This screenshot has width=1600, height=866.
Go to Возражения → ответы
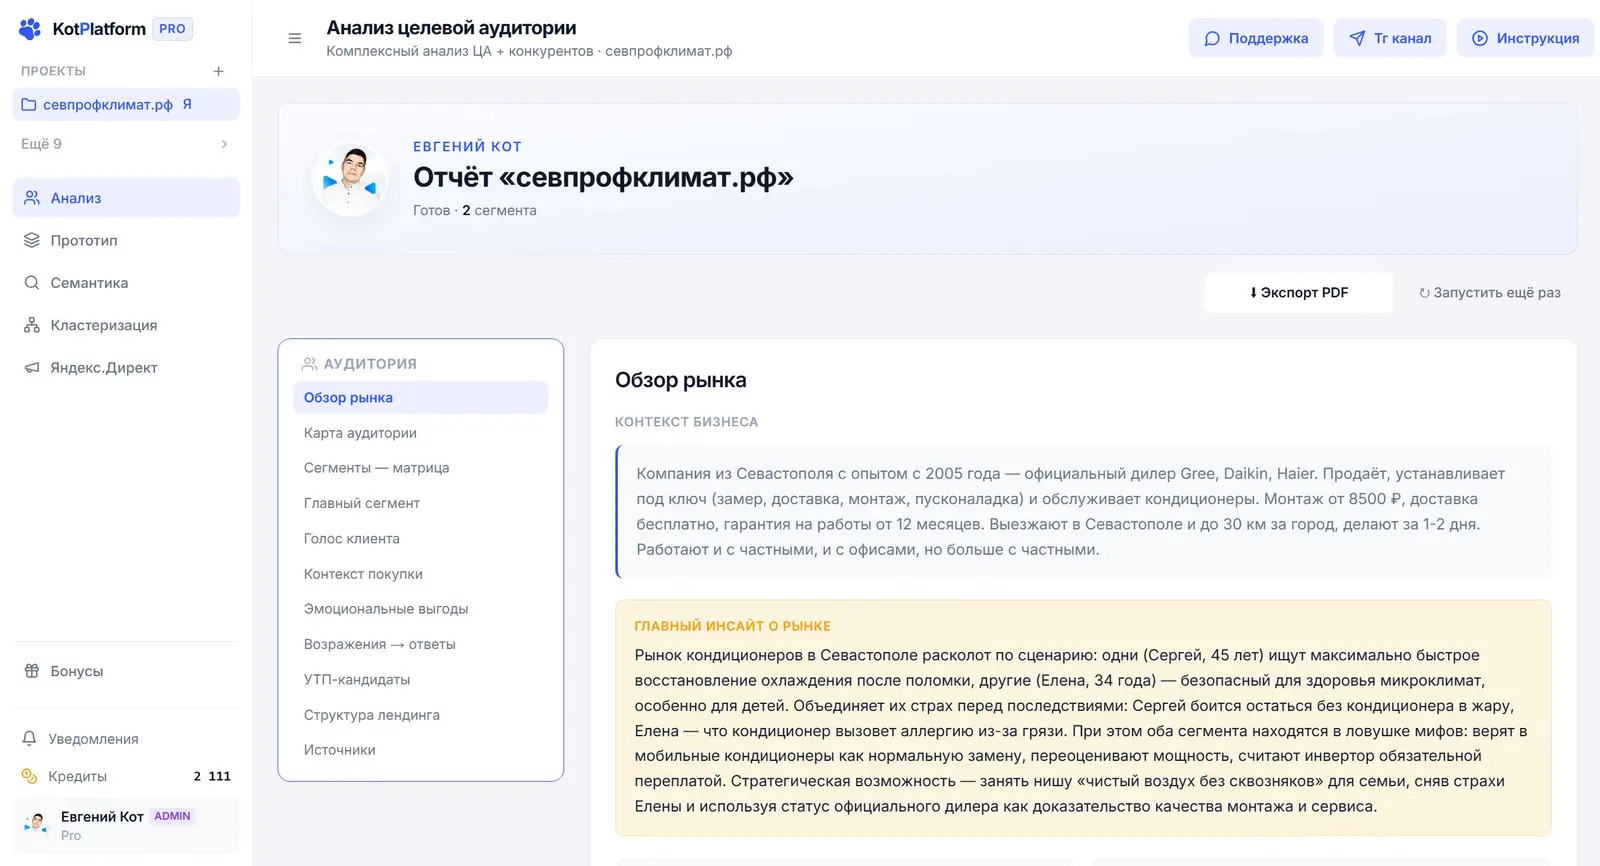[420, 644]
